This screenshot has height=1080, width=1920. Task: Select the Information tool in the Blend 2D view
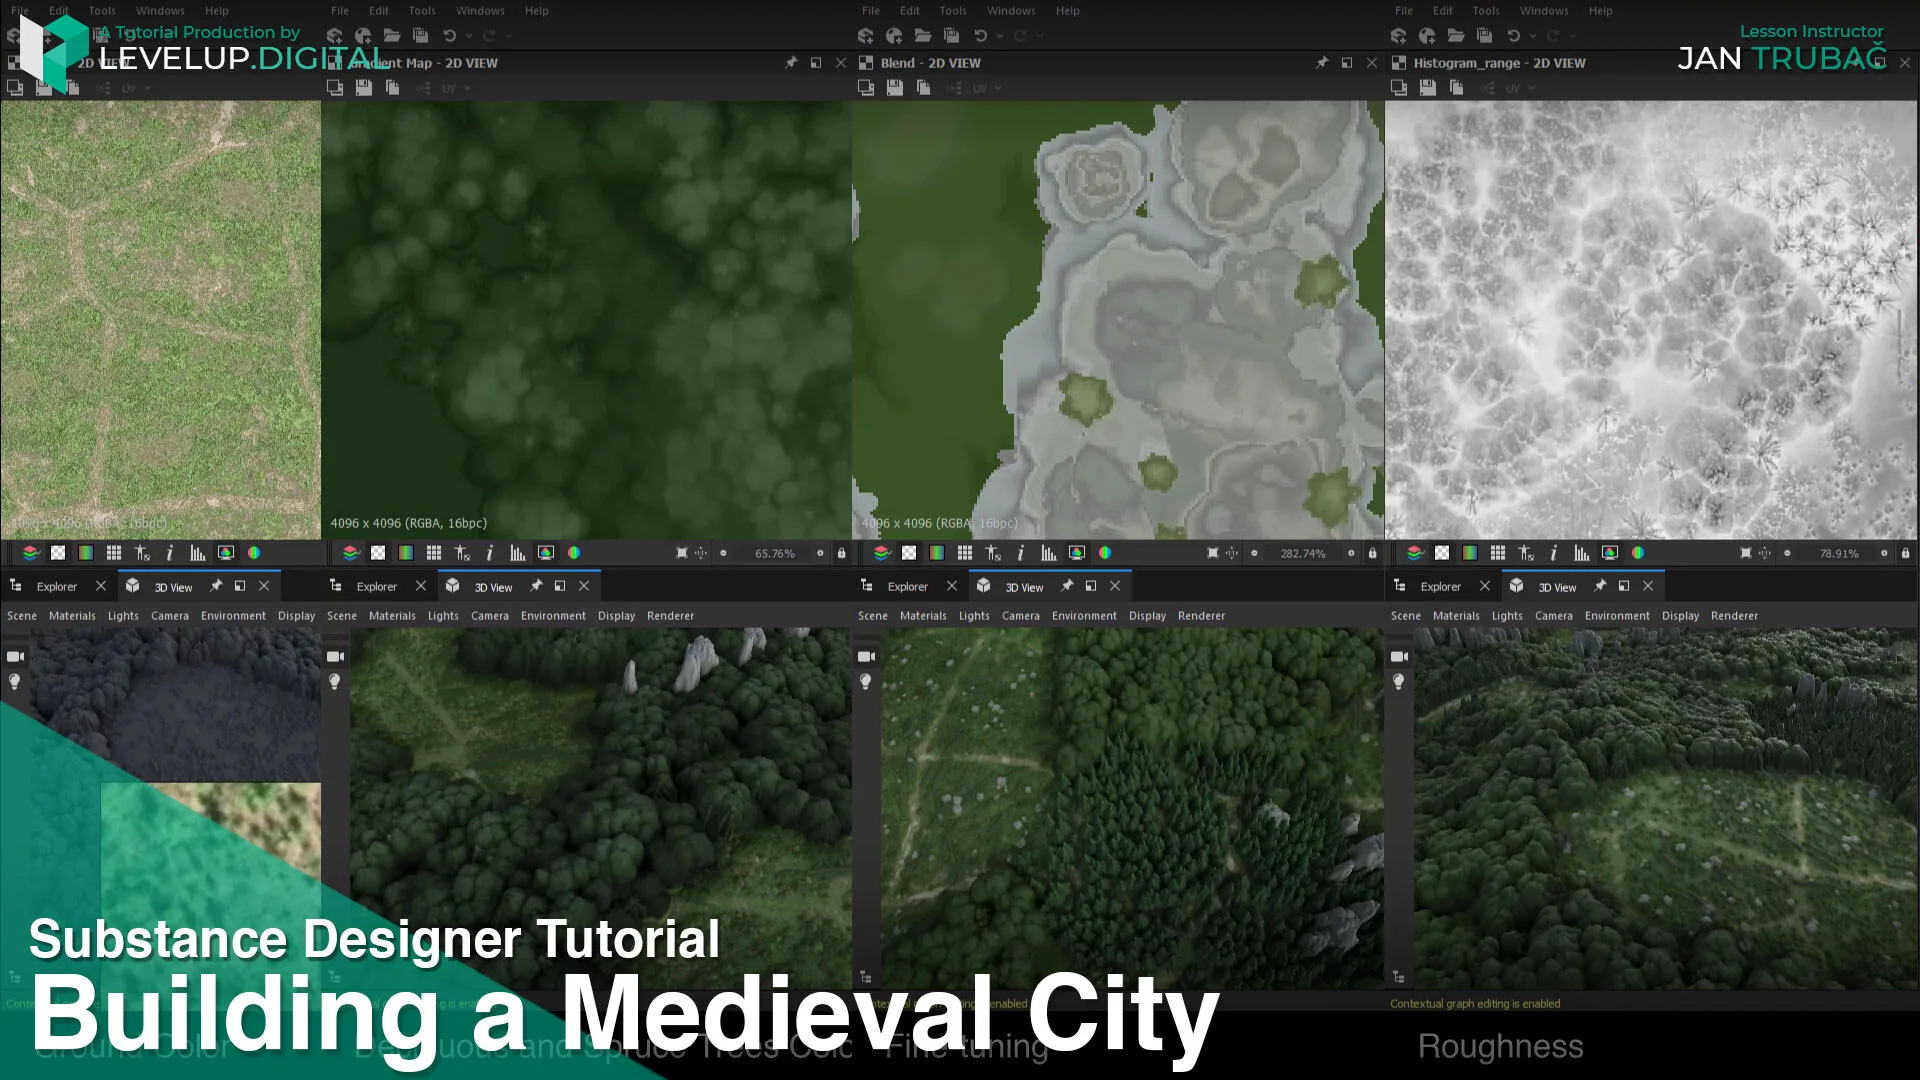1020,552
